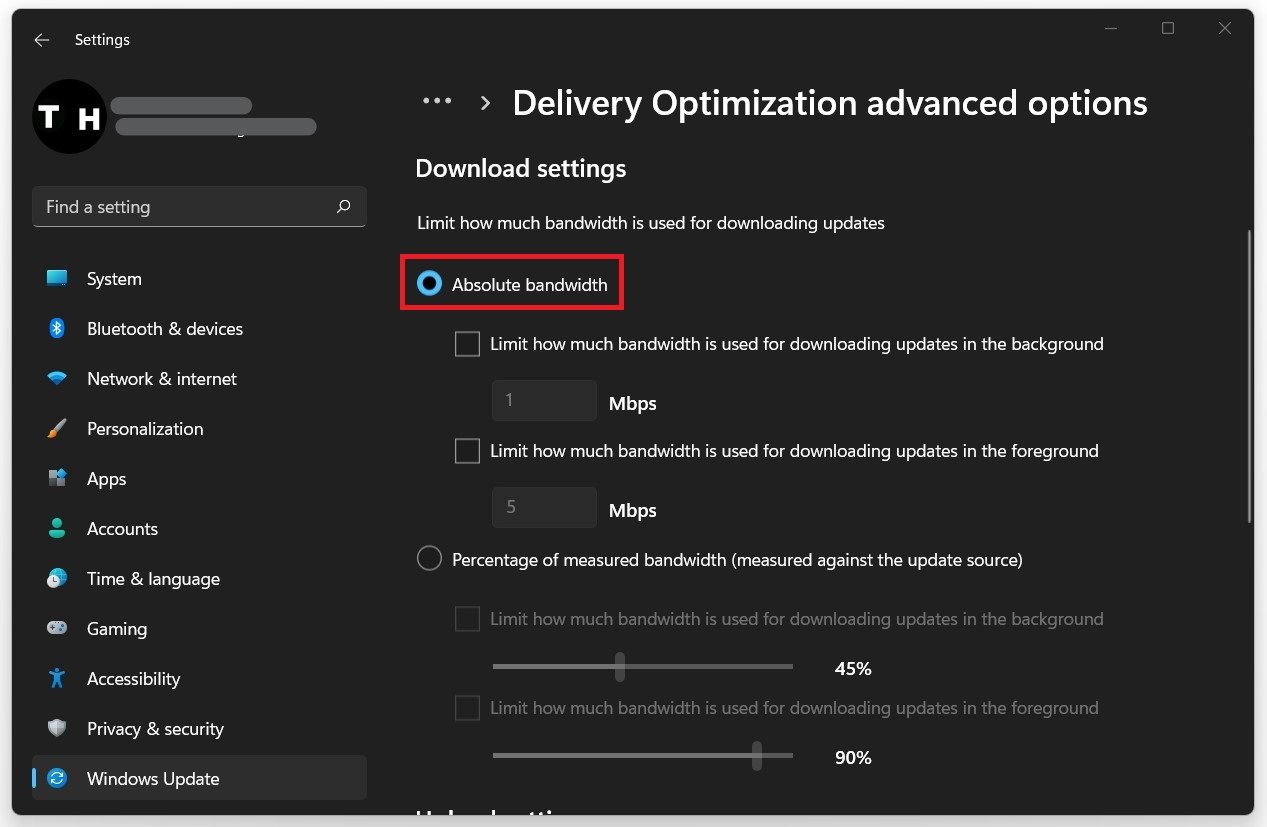
Task: Click the vertical scrollbar on right
Action: 1248,376
